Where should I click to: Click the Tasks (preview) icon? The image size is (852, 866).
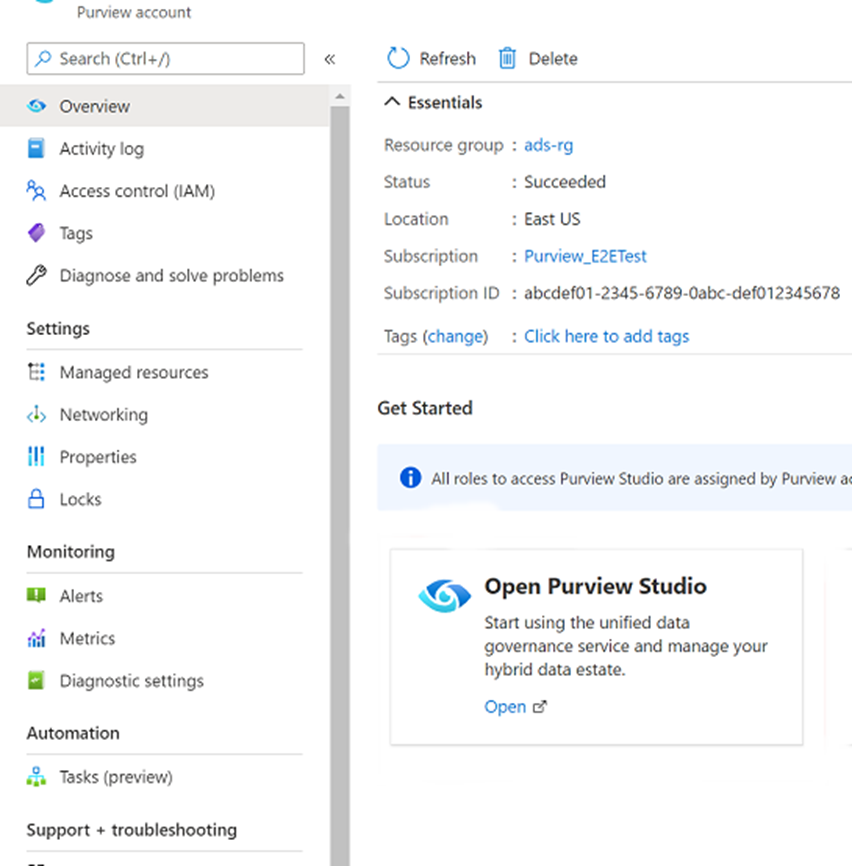point(36,777)
